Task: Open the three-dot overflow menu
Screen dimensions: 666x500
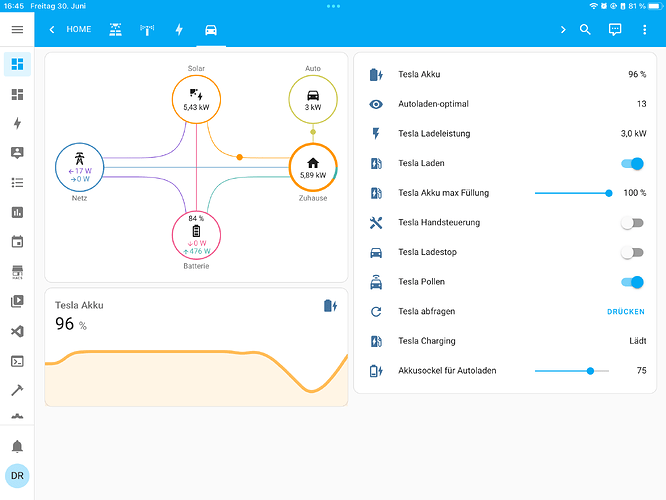Action: [644, 29]
